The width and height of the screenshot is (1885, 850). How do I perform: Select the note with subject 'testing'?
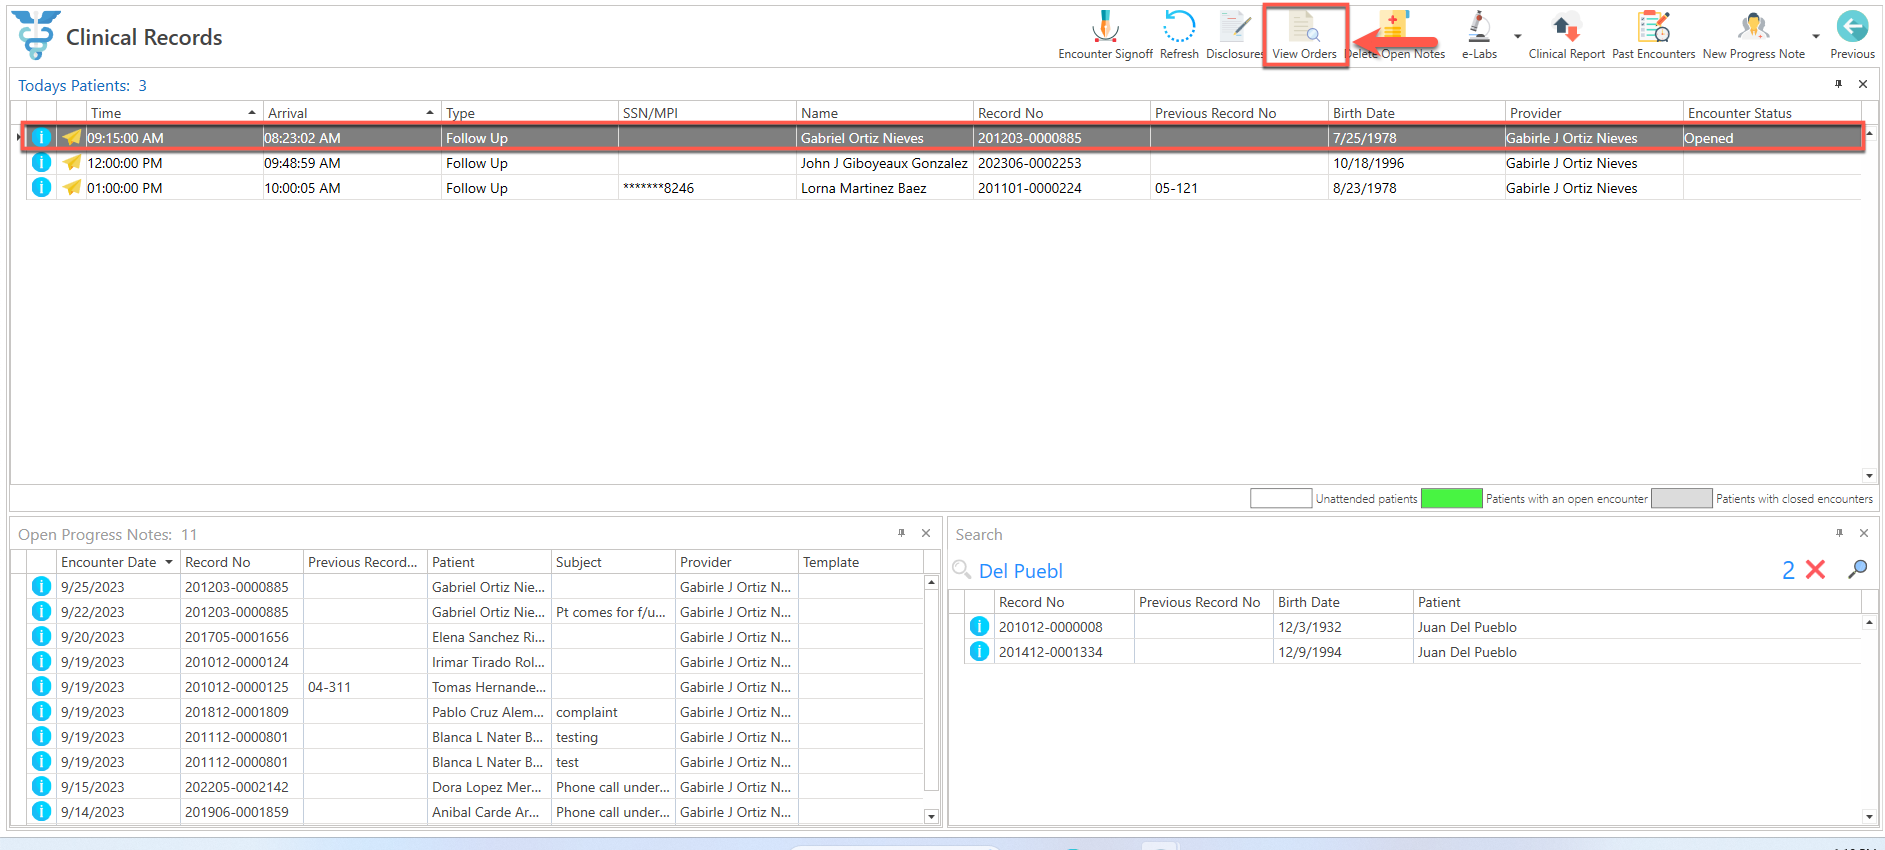(x=577, y=738)
